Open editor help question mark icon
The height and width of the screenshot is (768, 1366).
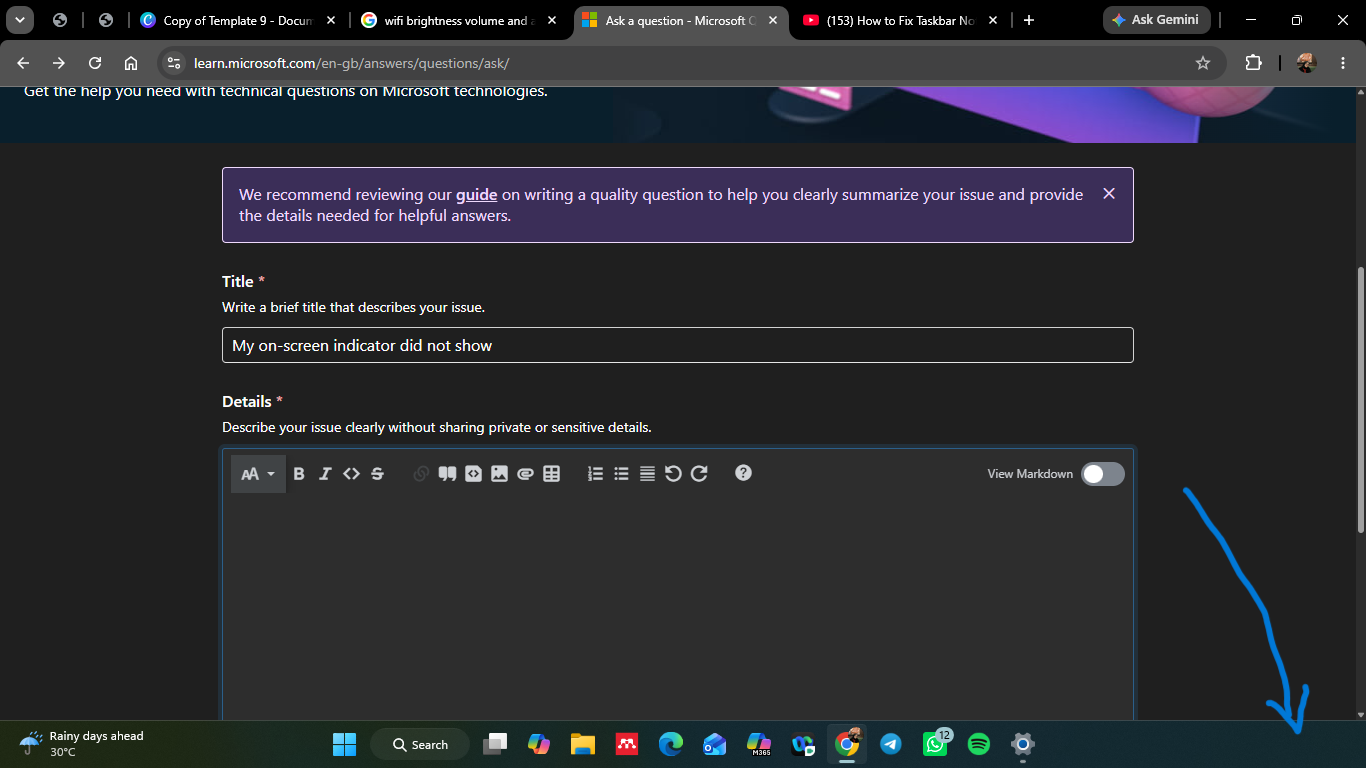pyautogui.click(x=743, y=473)
